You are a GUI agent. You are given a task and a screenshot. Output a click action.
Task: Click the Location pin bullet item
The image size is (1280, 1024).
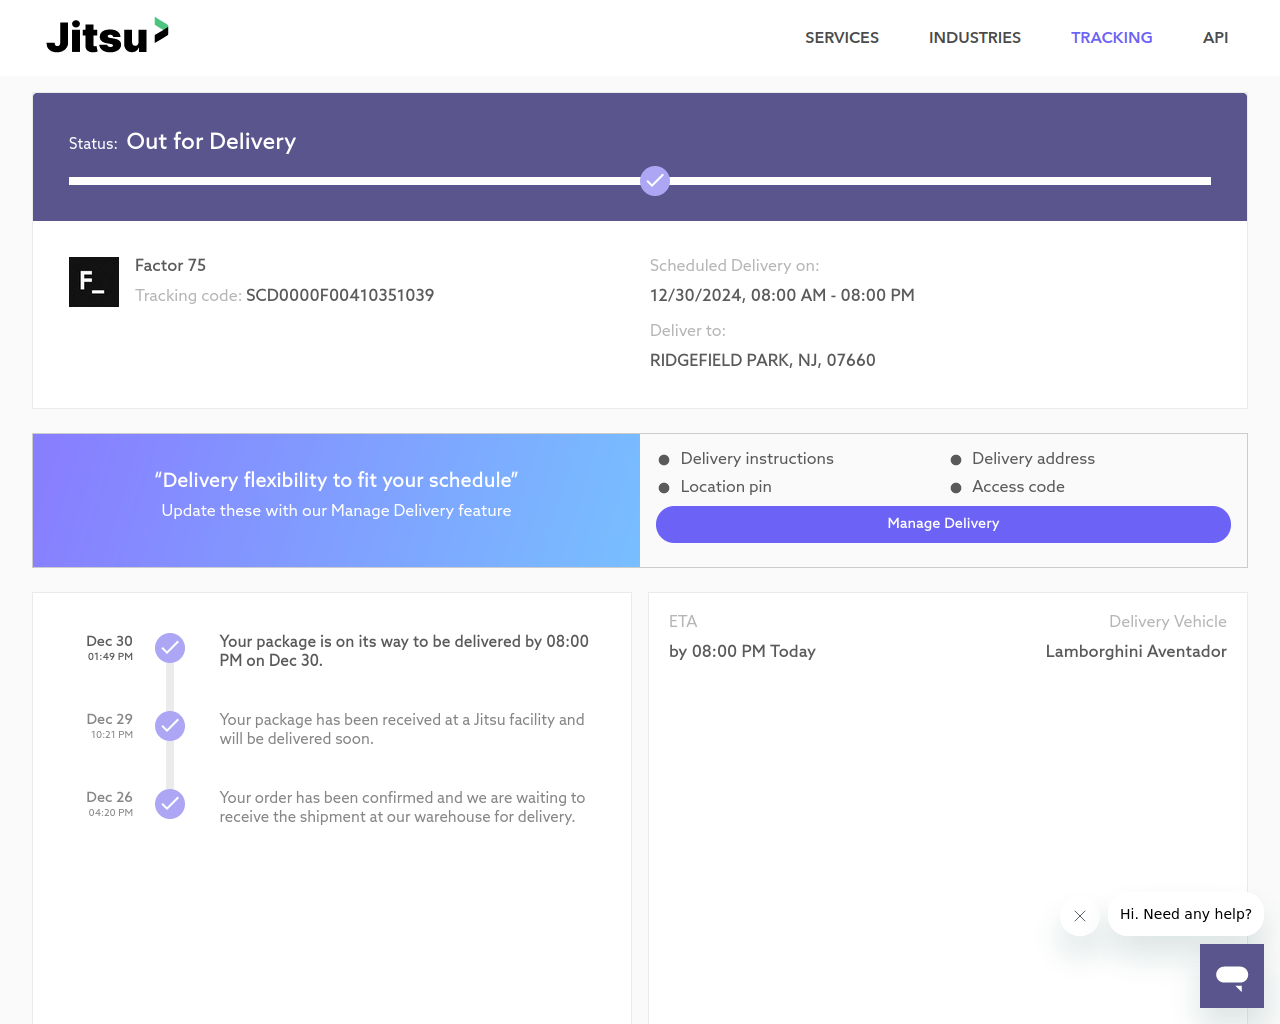pos(726,486)
